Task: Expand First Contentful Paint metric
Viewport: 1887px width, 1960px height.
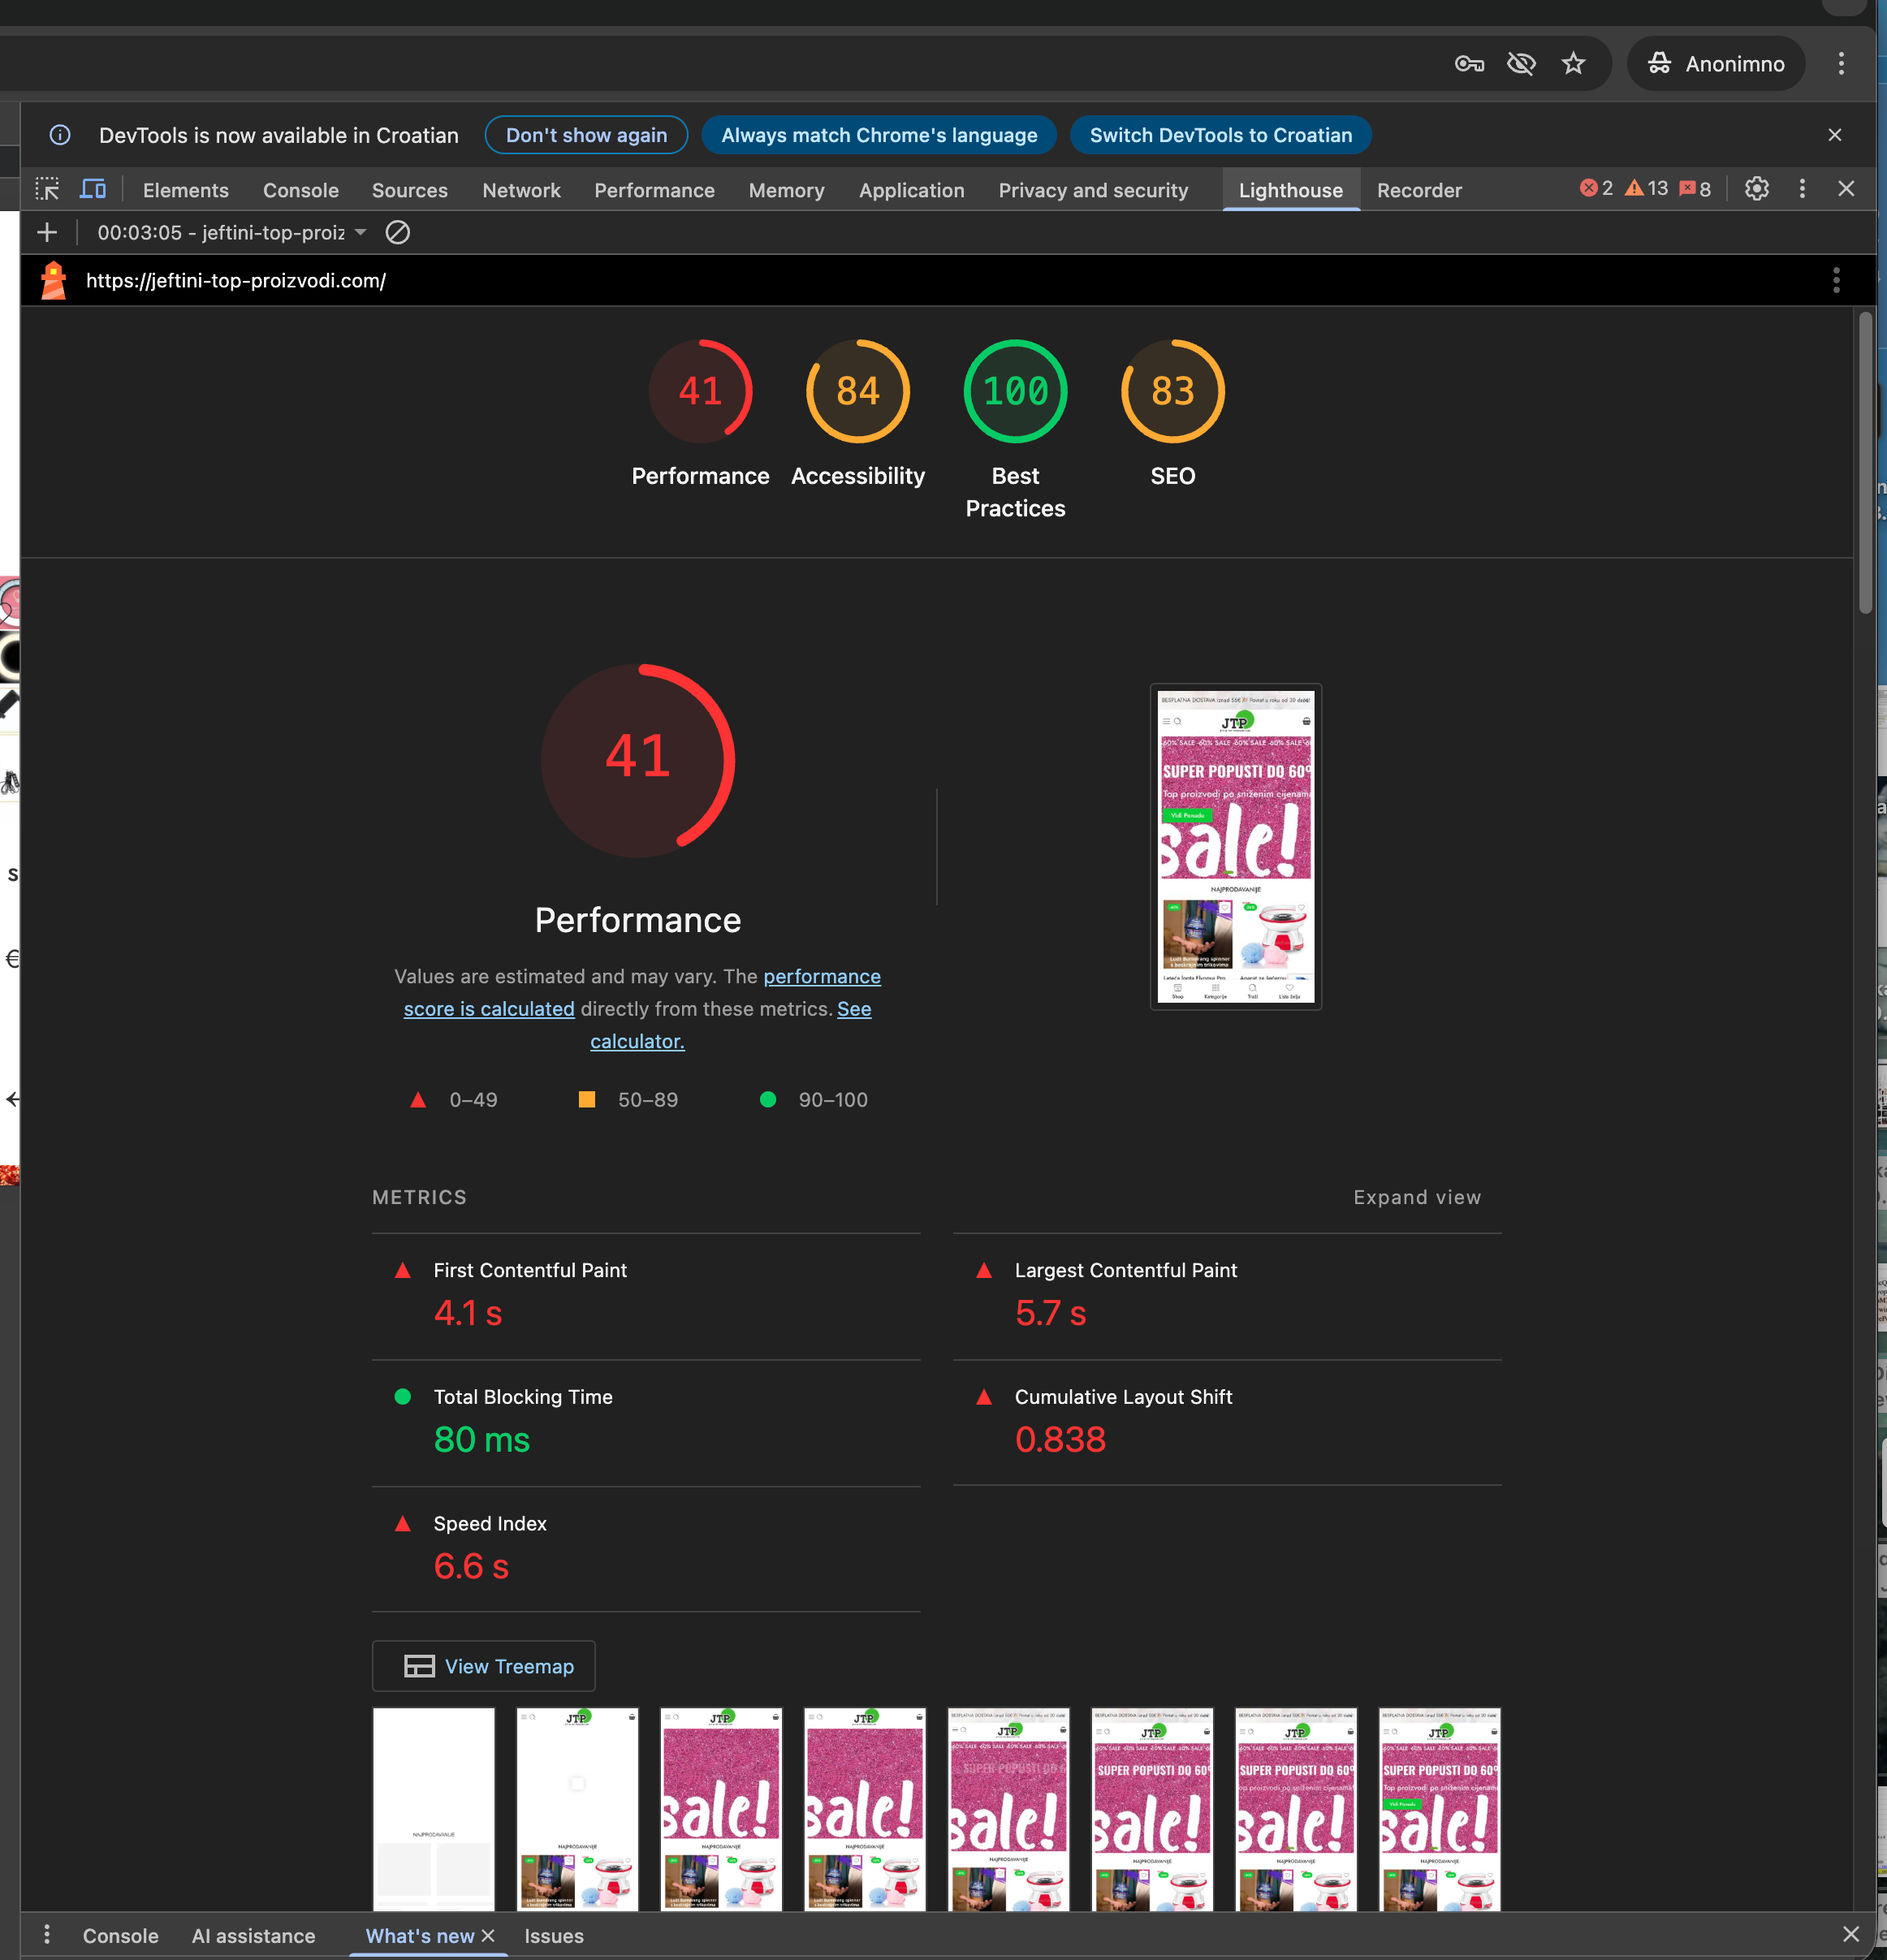Action: (529, 1270)
